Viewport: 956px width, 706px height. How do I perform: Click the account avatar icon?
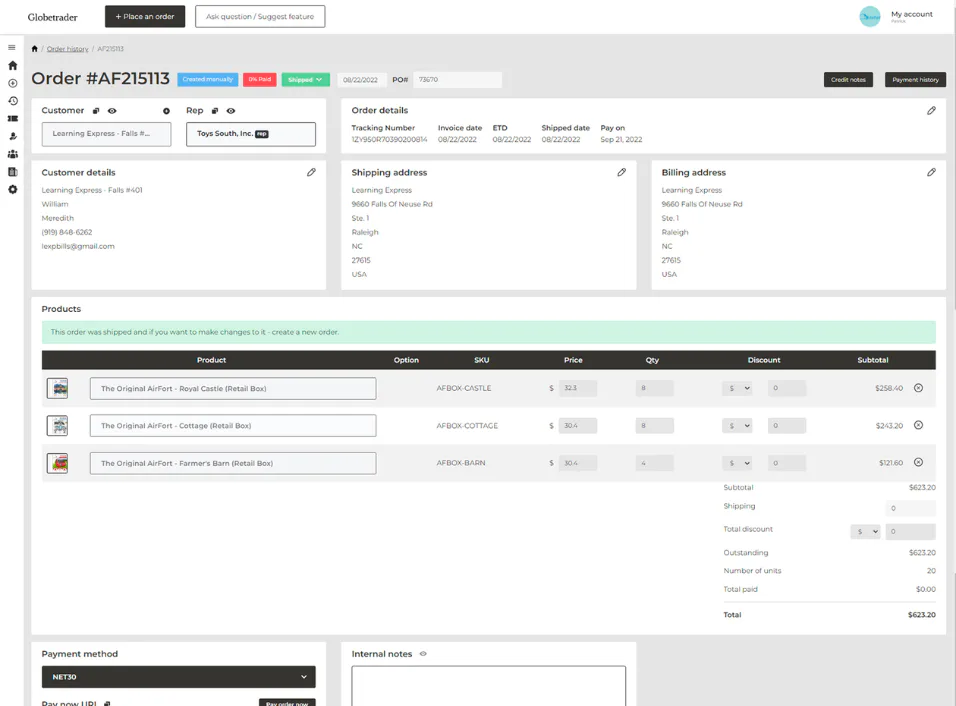[x=870, y=16]
